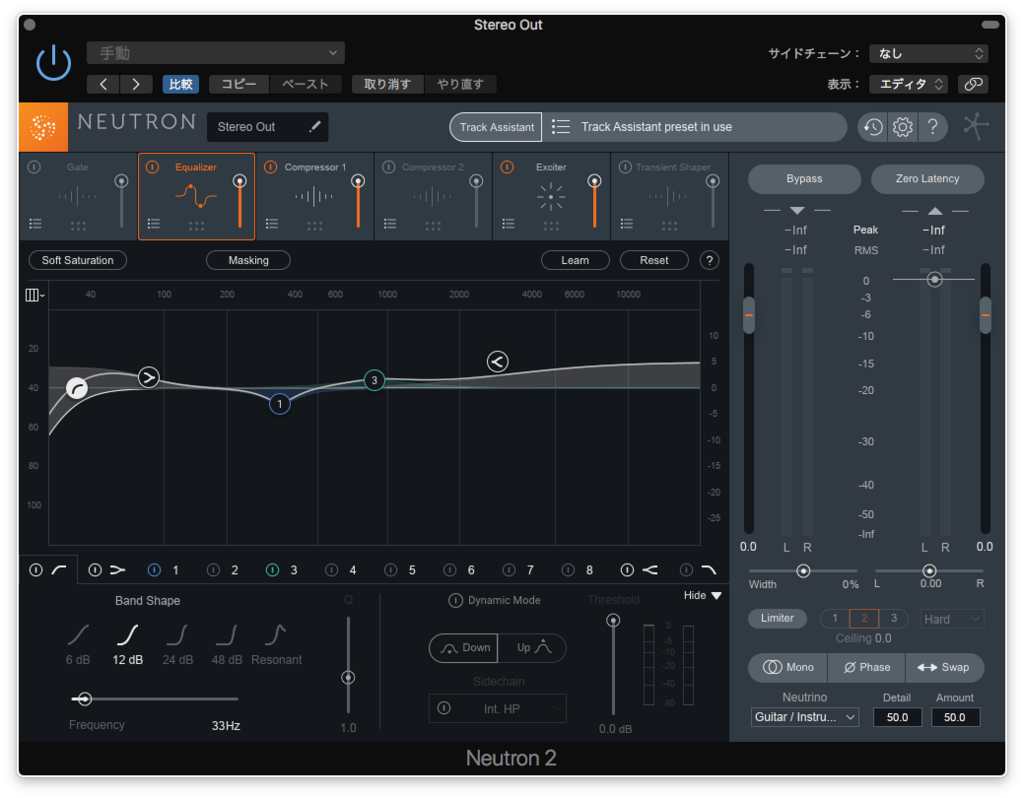Enable Dynamic Mode power toggle
1024x798 pixels.
pyautogui.click(x=455, y=601)
